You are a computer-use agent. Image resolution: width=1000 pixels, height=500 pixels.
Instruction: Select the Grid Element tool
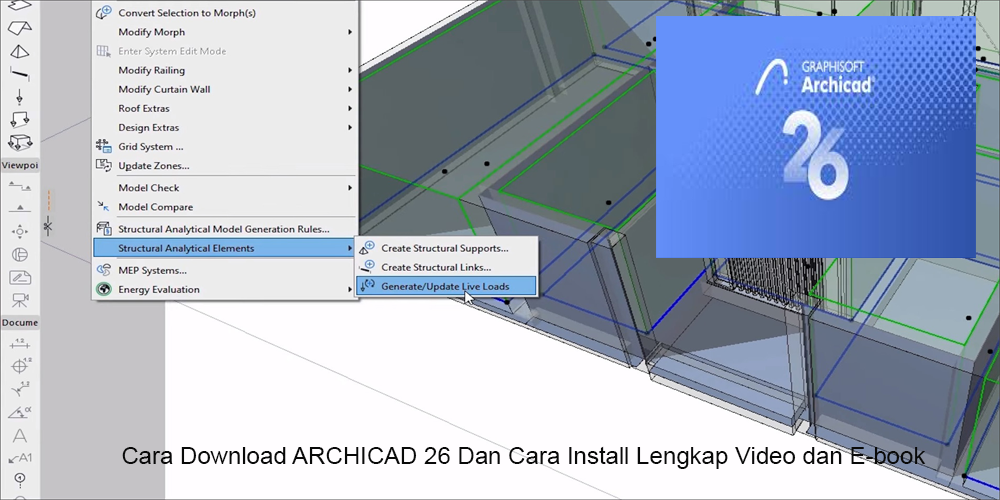[20, 479]
